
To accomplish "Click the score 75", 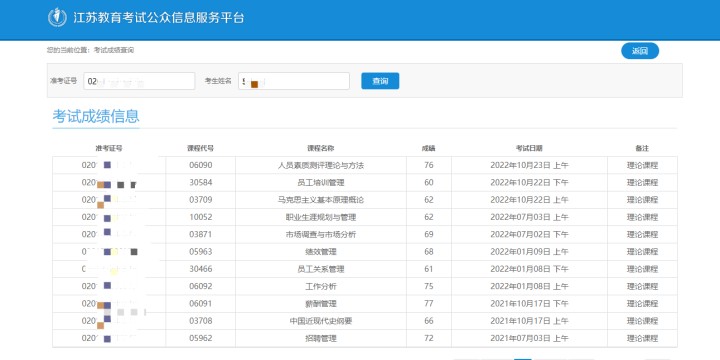I will (x=429, y=286).
